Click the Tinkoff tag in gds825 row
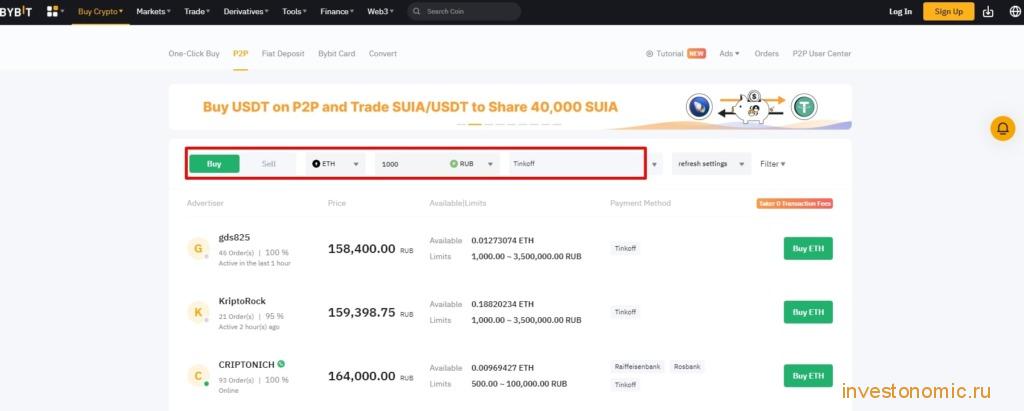Screen dimensions: 1024x411 (625, 248)
